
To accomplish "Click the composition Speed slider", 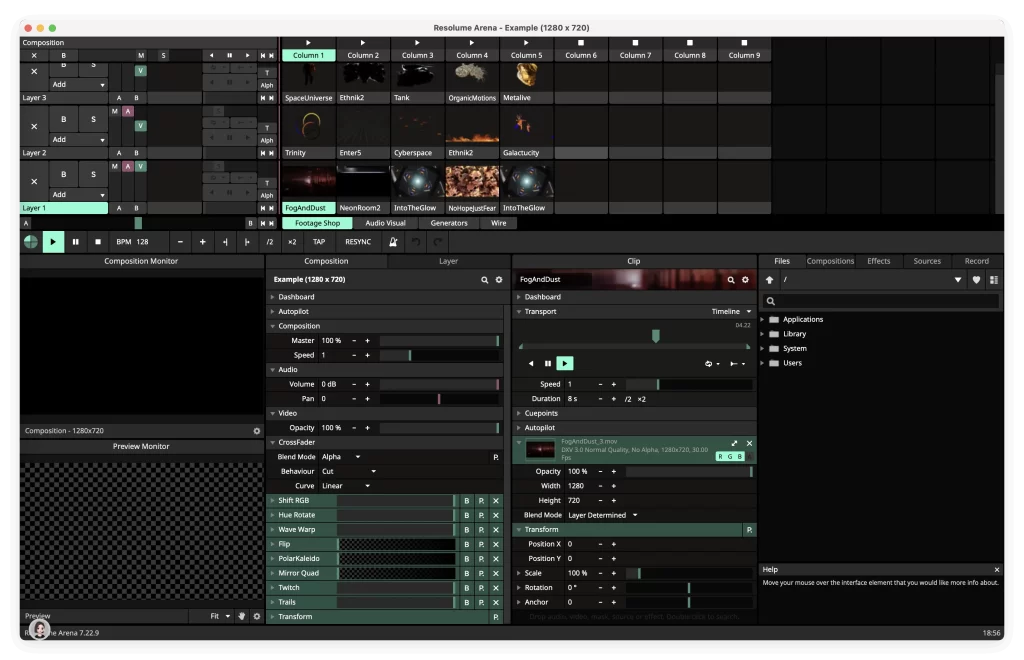I will [410, 354].
